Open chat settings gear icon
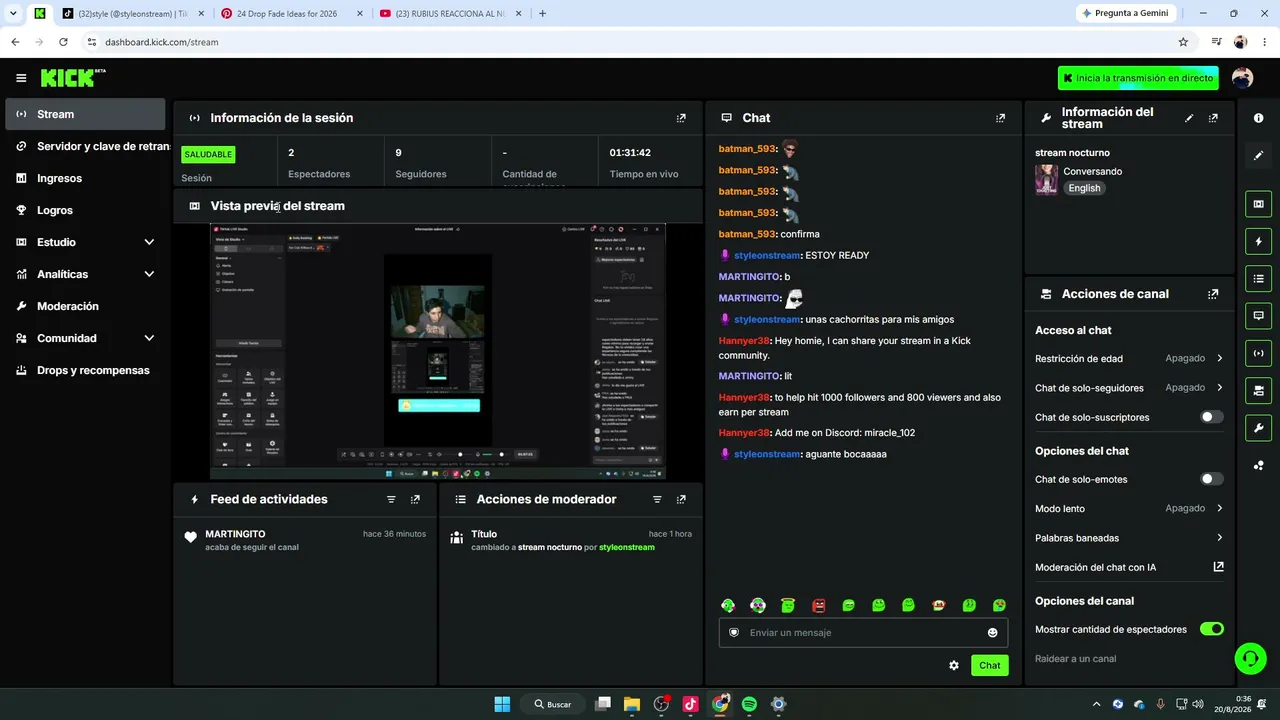Viewport: 1280px width, 720px height. pyautogui.click(x=954, y=665)
